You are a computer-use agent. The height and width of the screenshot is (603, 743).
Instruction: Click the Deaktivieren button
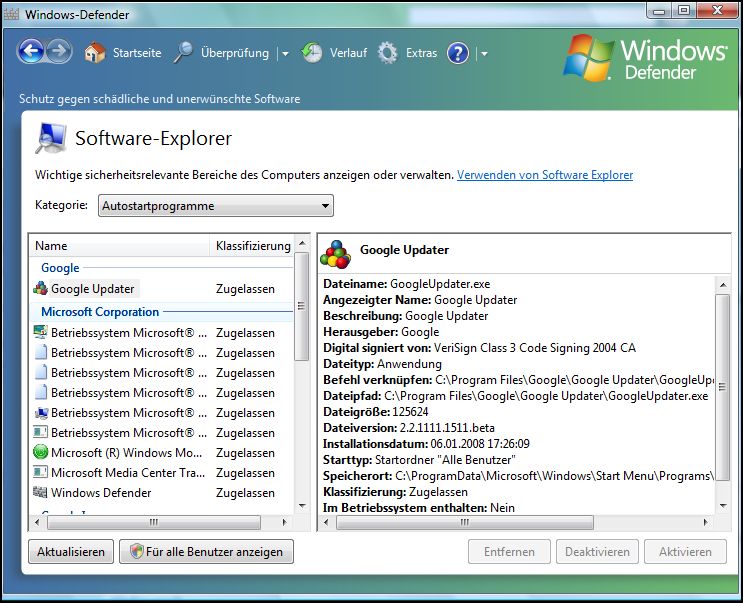tap(597, 551)
